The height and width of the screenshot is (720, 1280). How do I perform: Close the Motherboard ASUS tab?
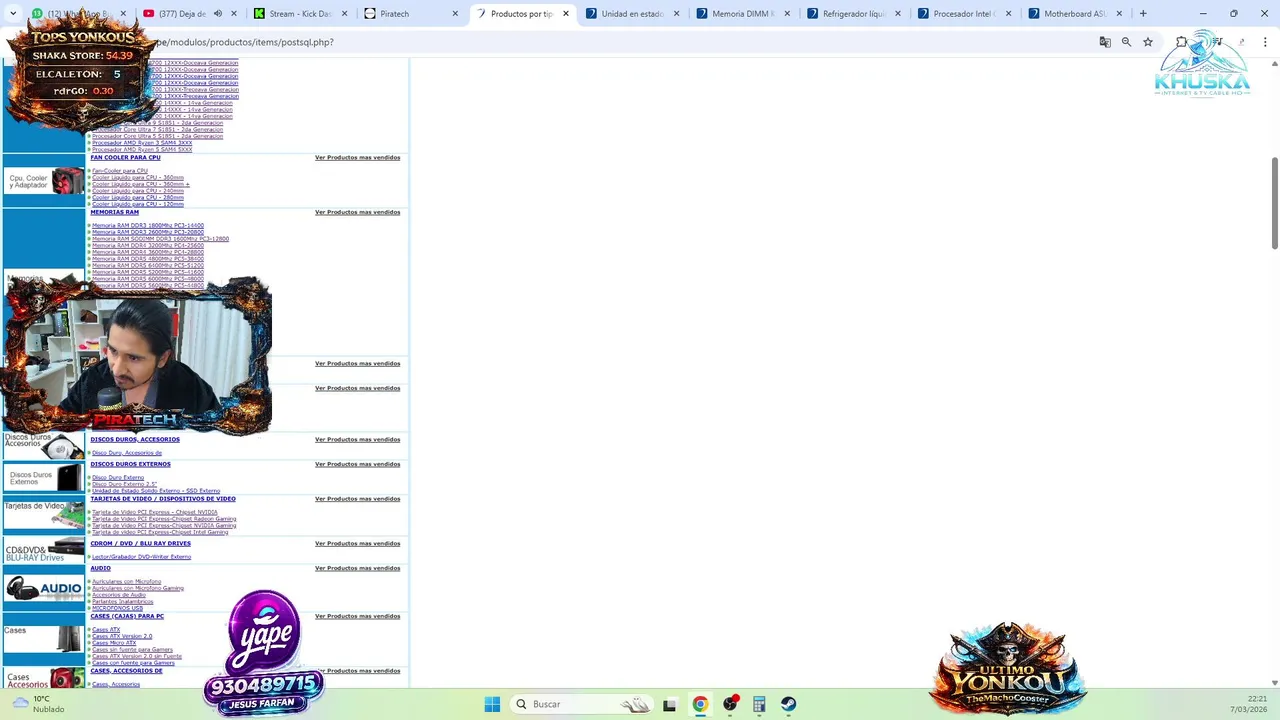1118,14
